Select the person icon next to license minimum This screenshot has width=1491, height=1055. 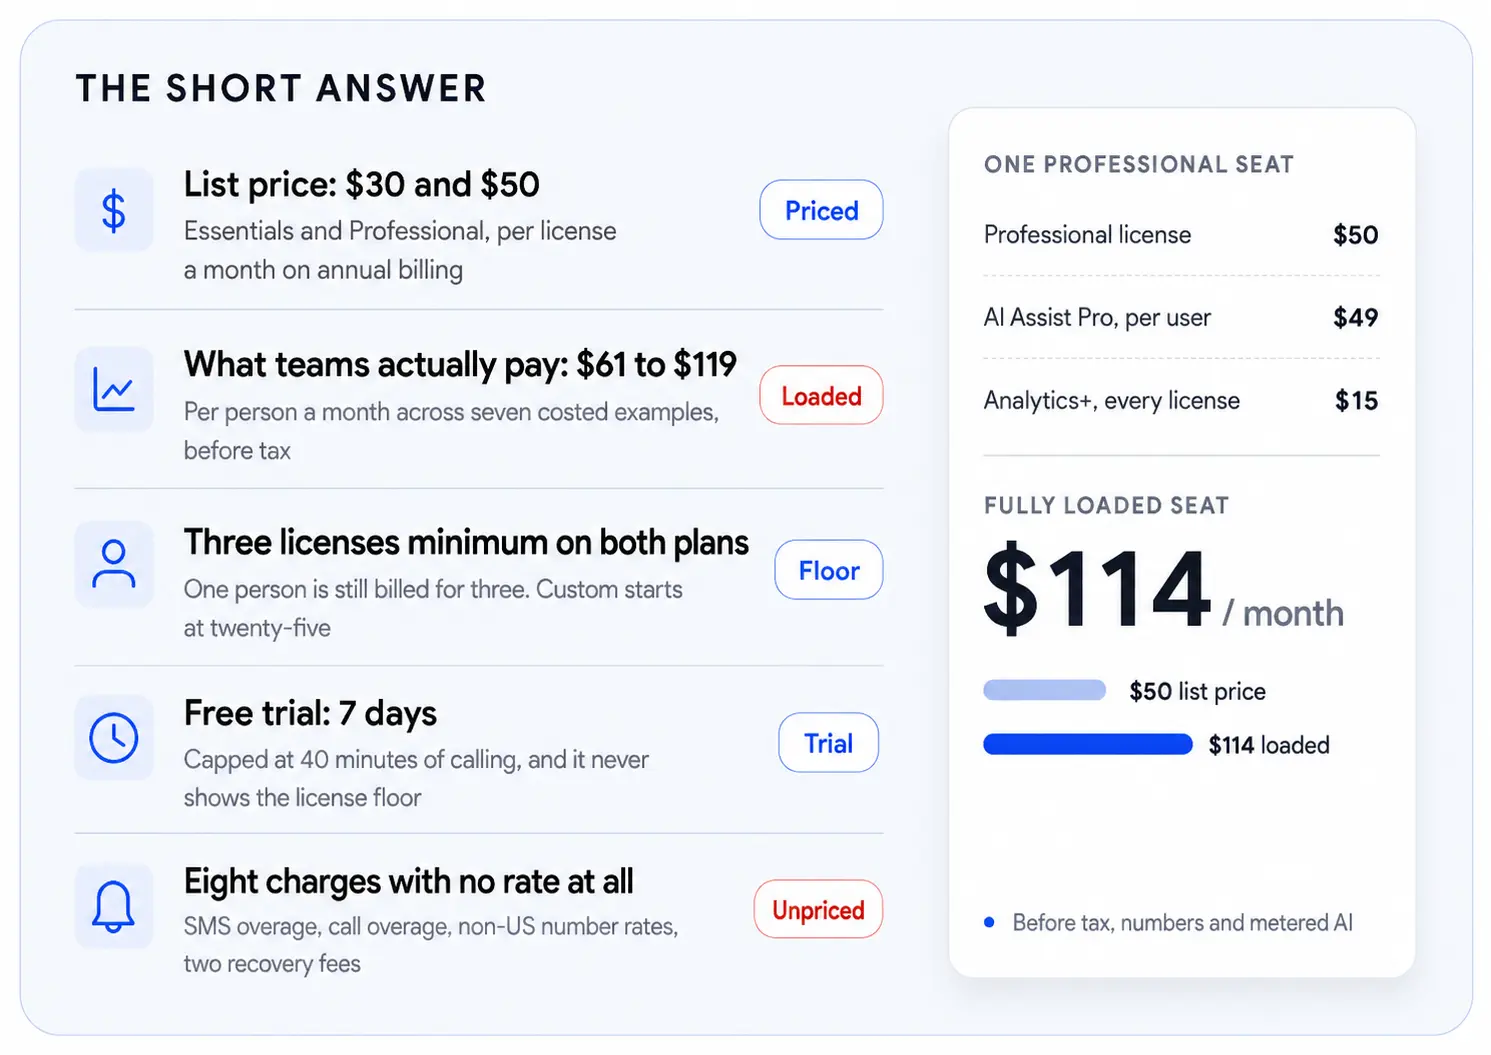(114, 564)
